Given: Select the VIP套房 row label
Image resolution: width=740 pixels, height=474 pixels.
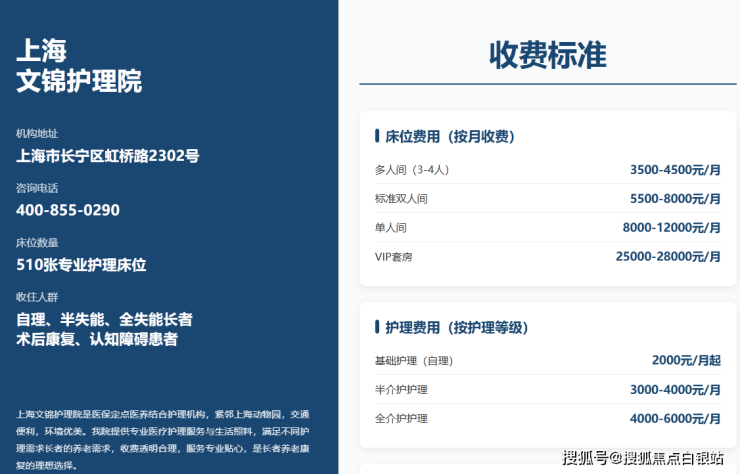Looking at the screenshot, I should click(394, 257).
